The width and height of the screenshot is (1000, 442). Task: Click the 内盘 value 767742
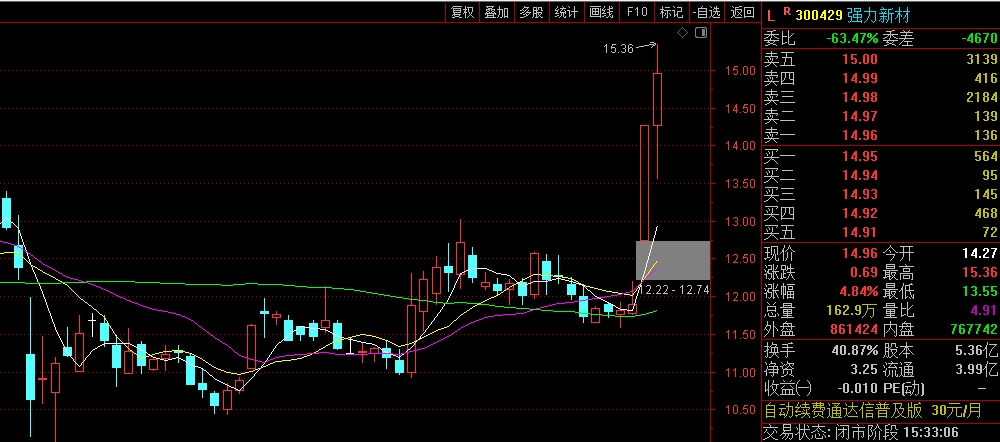tap(972, 330)
